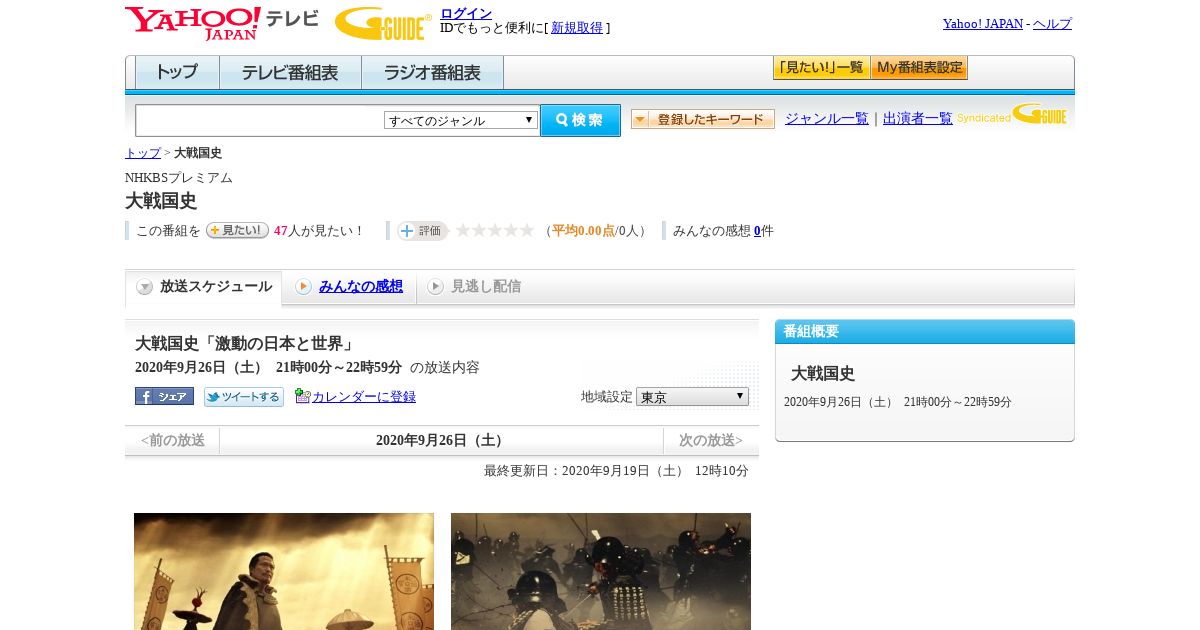Click the orange arrow icon beside みんなの感想
The width and height of the screenshot is (1200, 630).
(303, 287)
